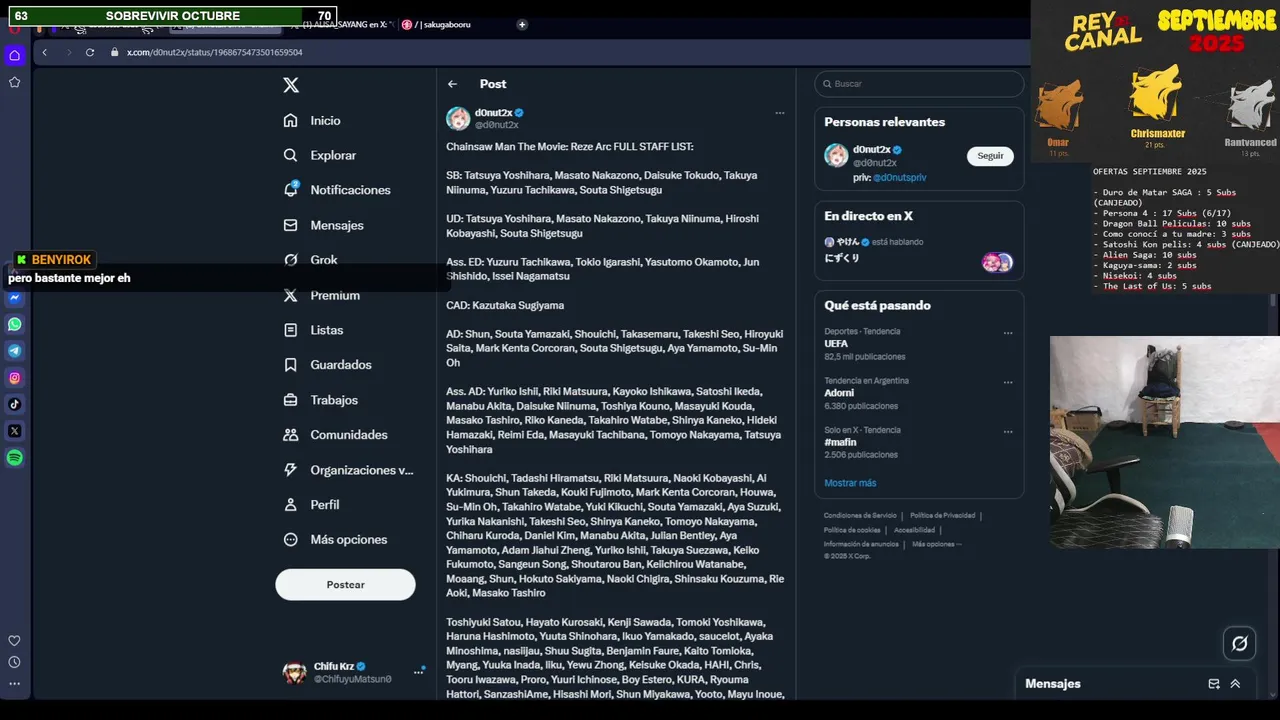
Task: Open a new tab with plus button
Action: (522, 24)
